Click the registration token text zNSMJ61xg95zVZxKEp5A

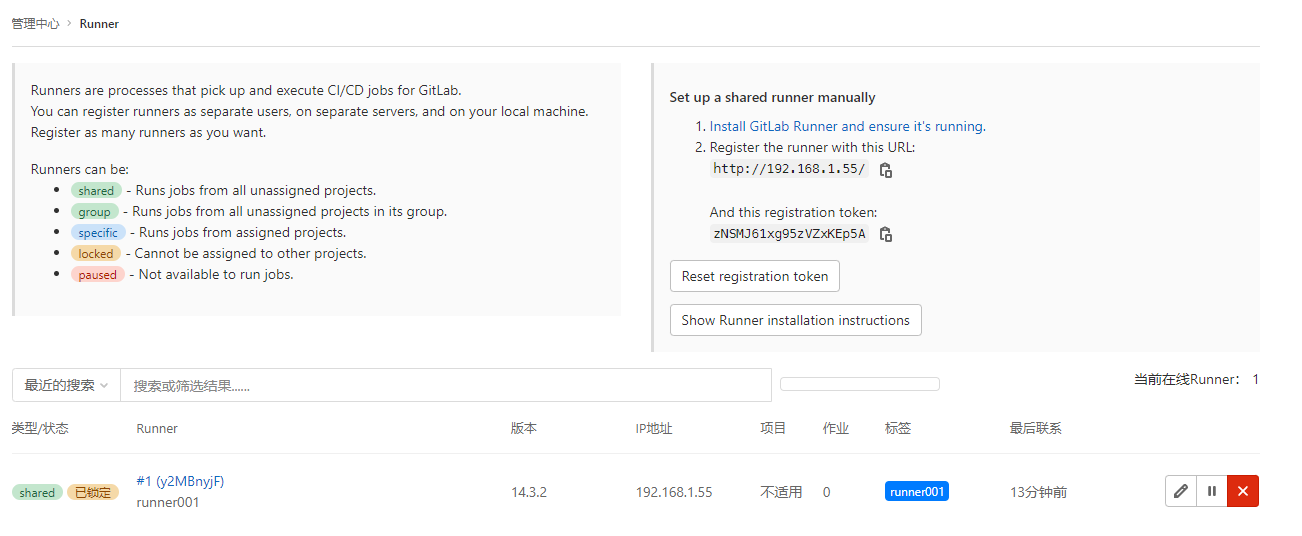pos(789,234)
